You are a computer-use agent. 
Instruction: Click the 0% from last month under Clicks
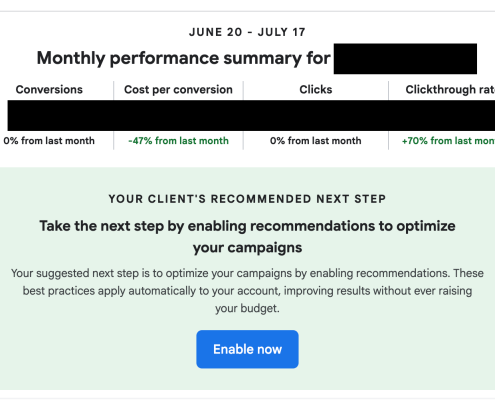click(316, 141)
